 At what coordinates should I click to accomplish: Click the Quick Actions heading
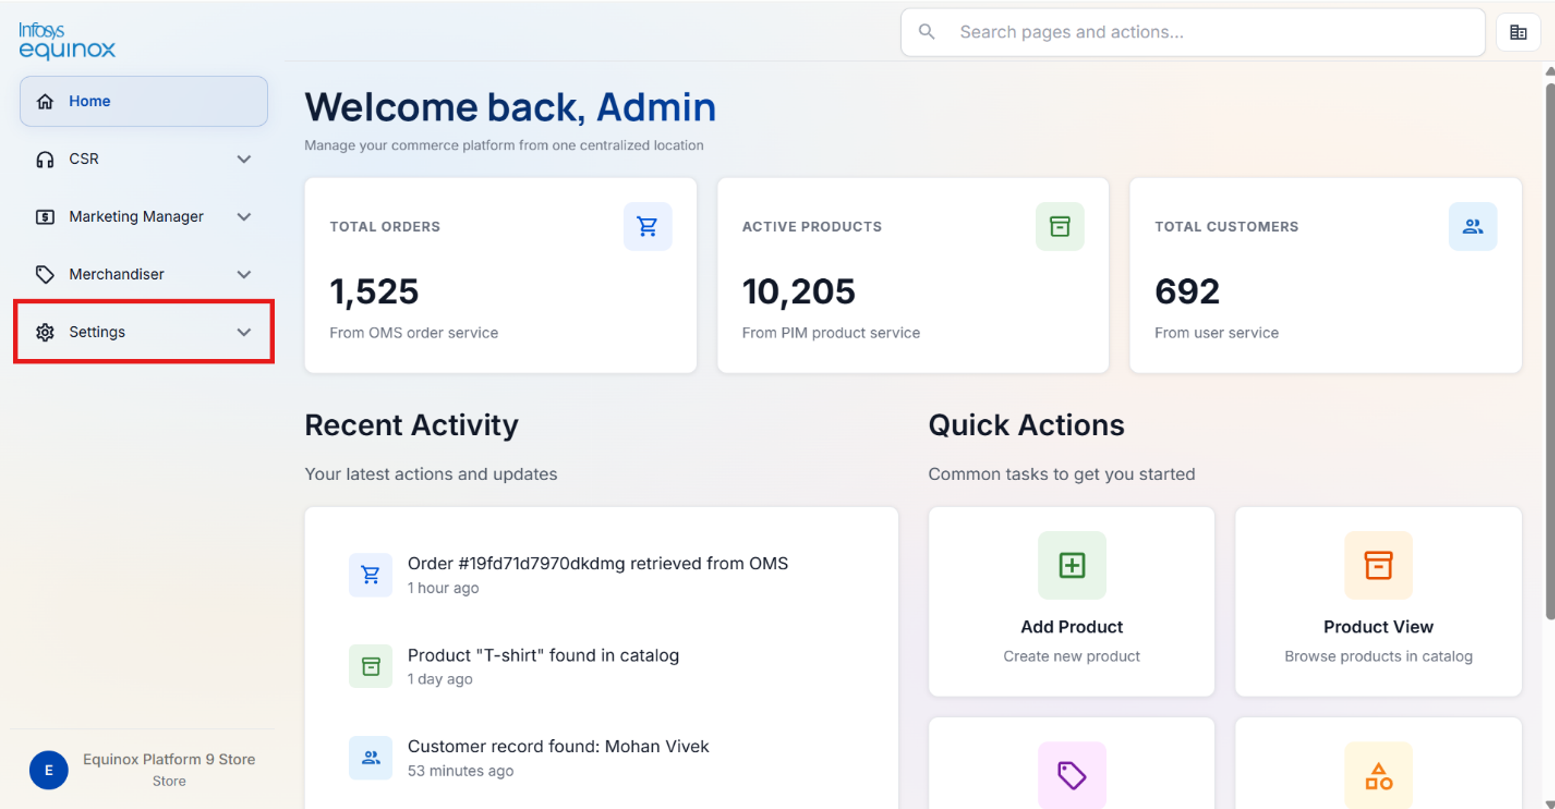click(x=1027, y=425)
